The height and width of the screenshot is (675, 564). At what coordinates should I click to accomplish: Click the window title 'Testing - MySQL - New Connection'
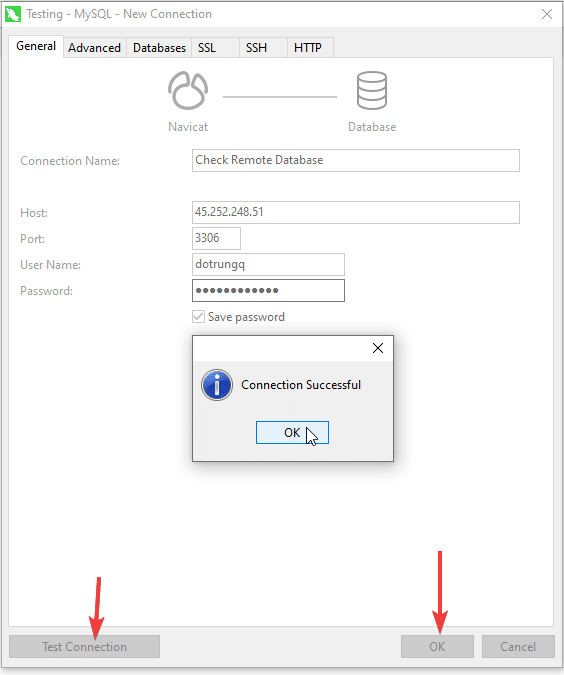tap(119, 14)
